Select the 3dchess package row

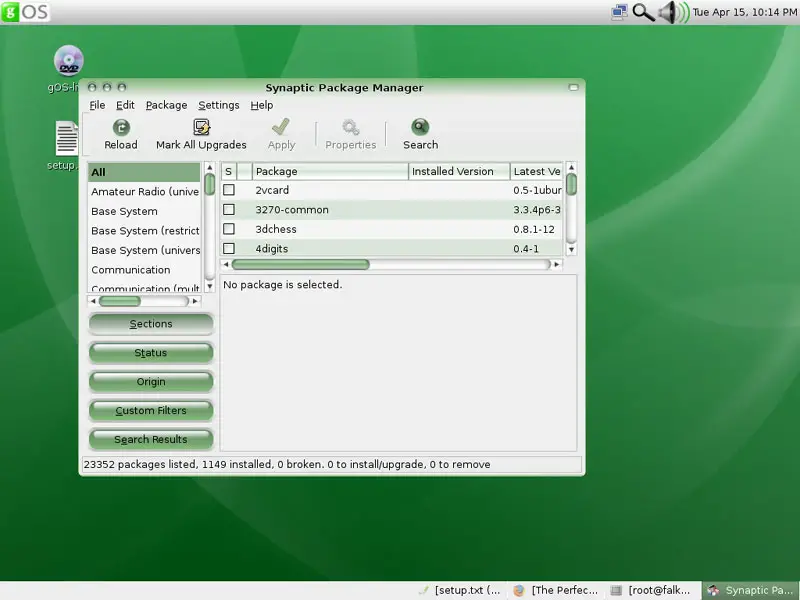[x=392, y=229]
